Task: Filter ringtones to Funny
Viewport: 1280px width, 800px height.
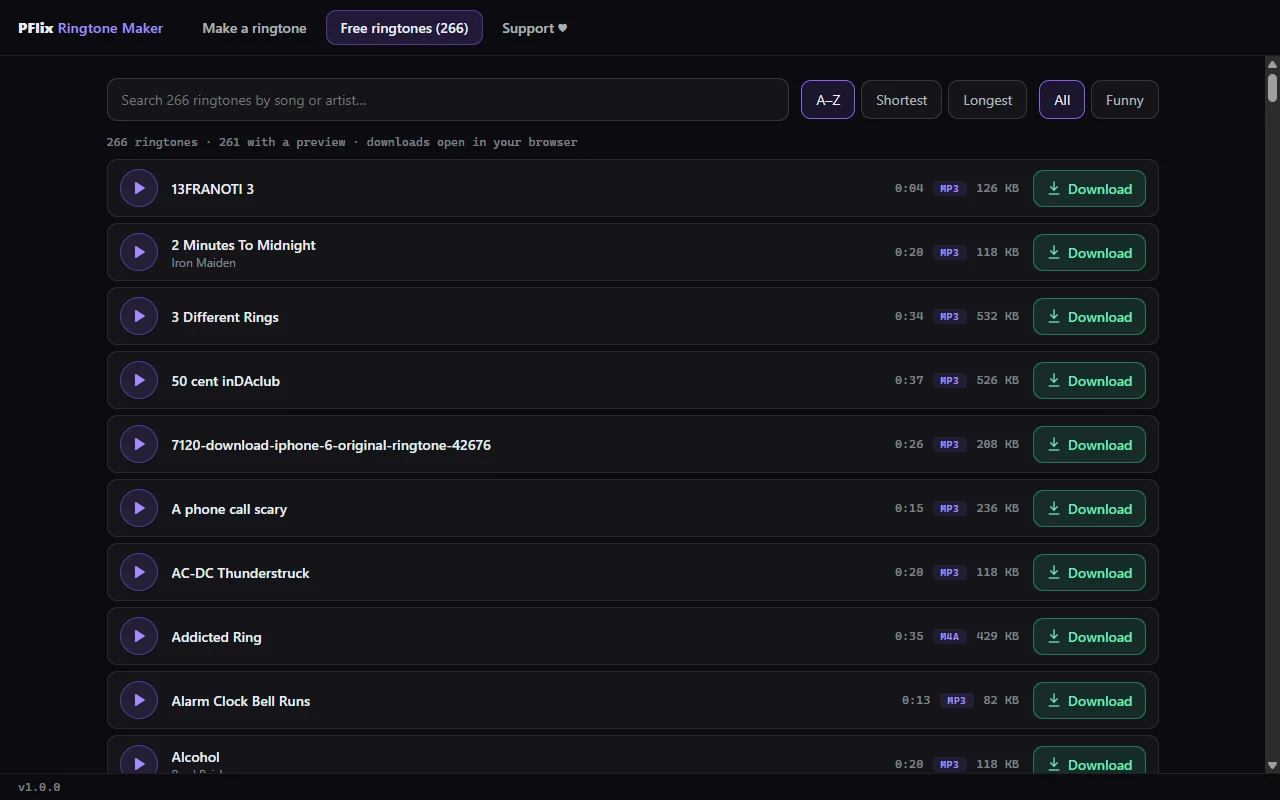Action: [x=1125, y=100]
